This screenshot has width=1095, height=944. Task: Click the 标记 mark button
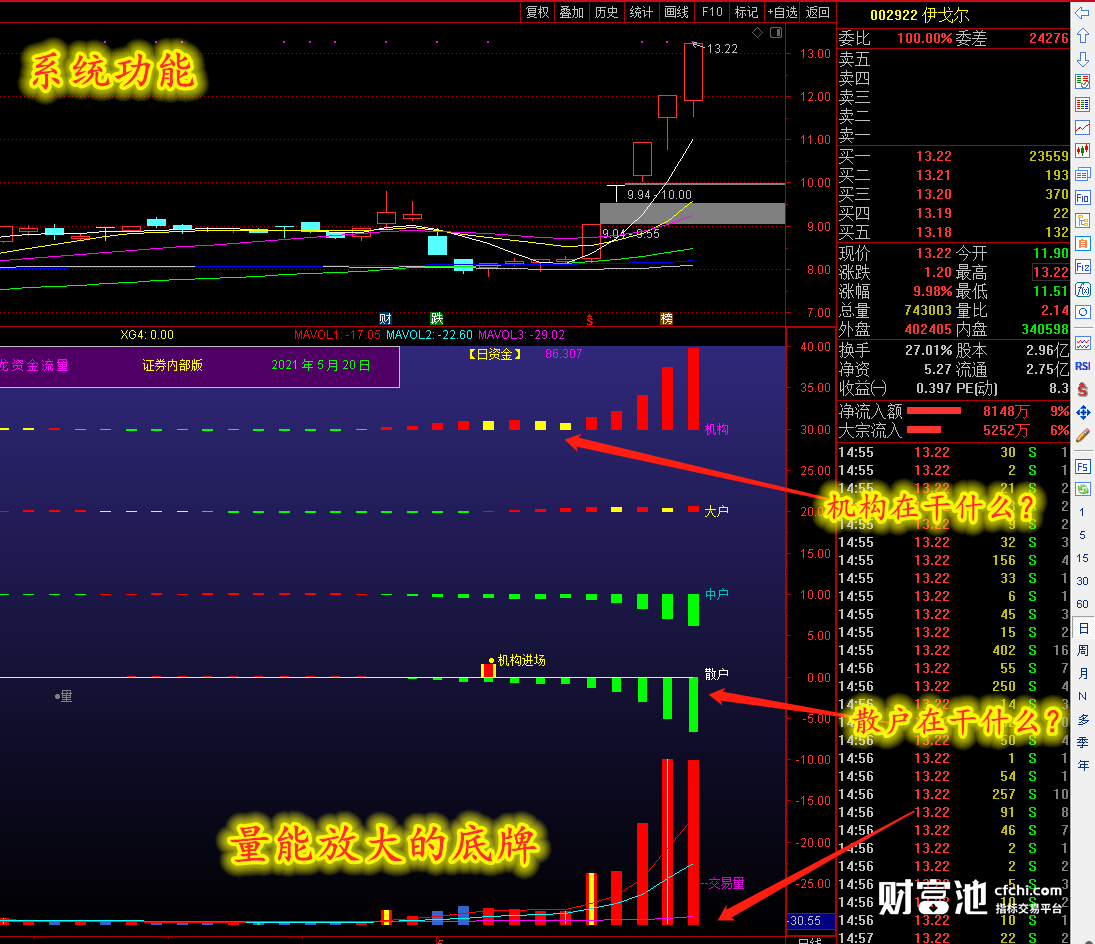click(747, 12)
